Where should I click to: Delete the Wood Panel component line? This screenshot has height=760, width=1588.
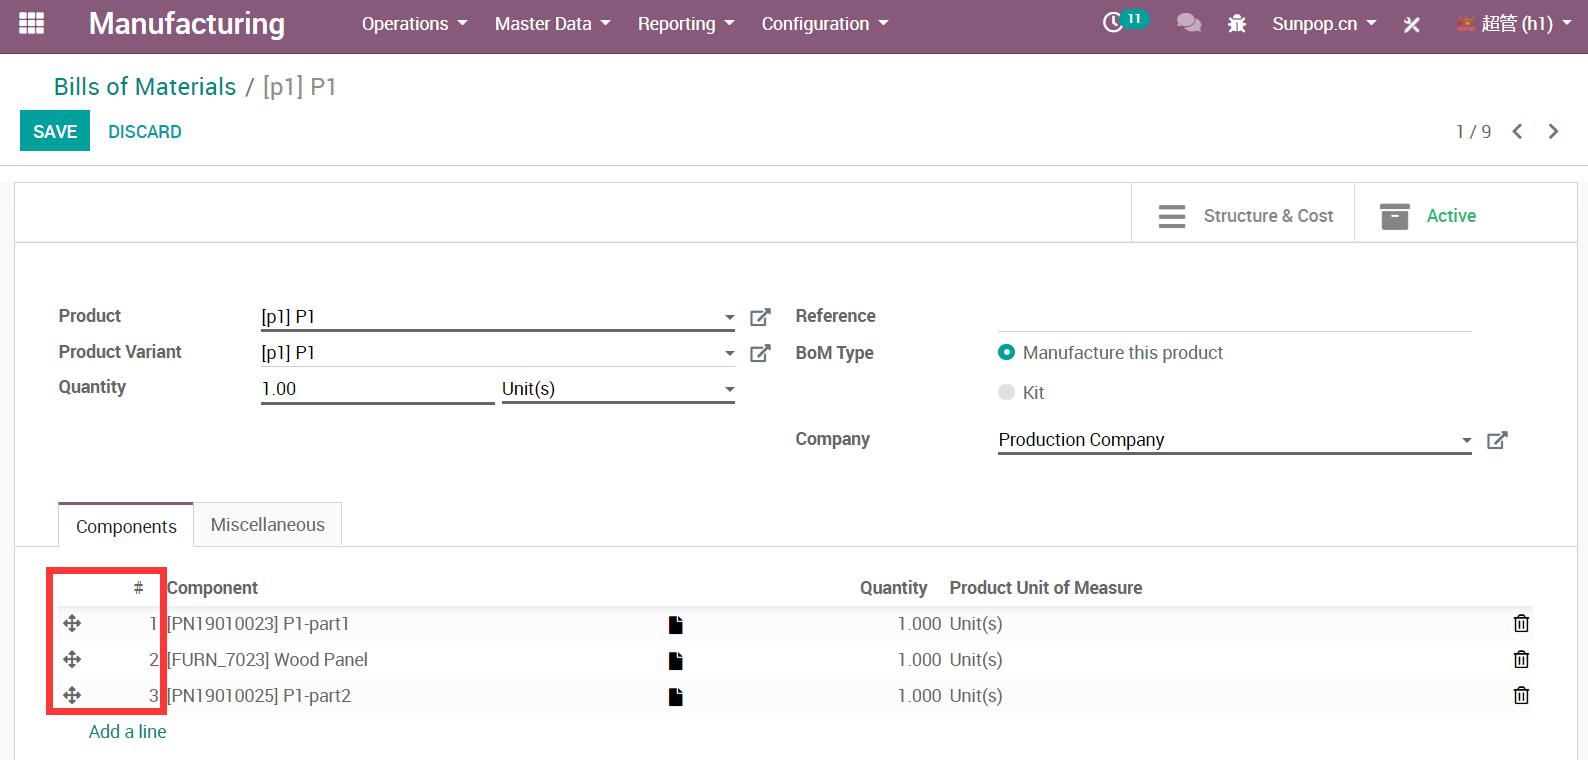1521,660
